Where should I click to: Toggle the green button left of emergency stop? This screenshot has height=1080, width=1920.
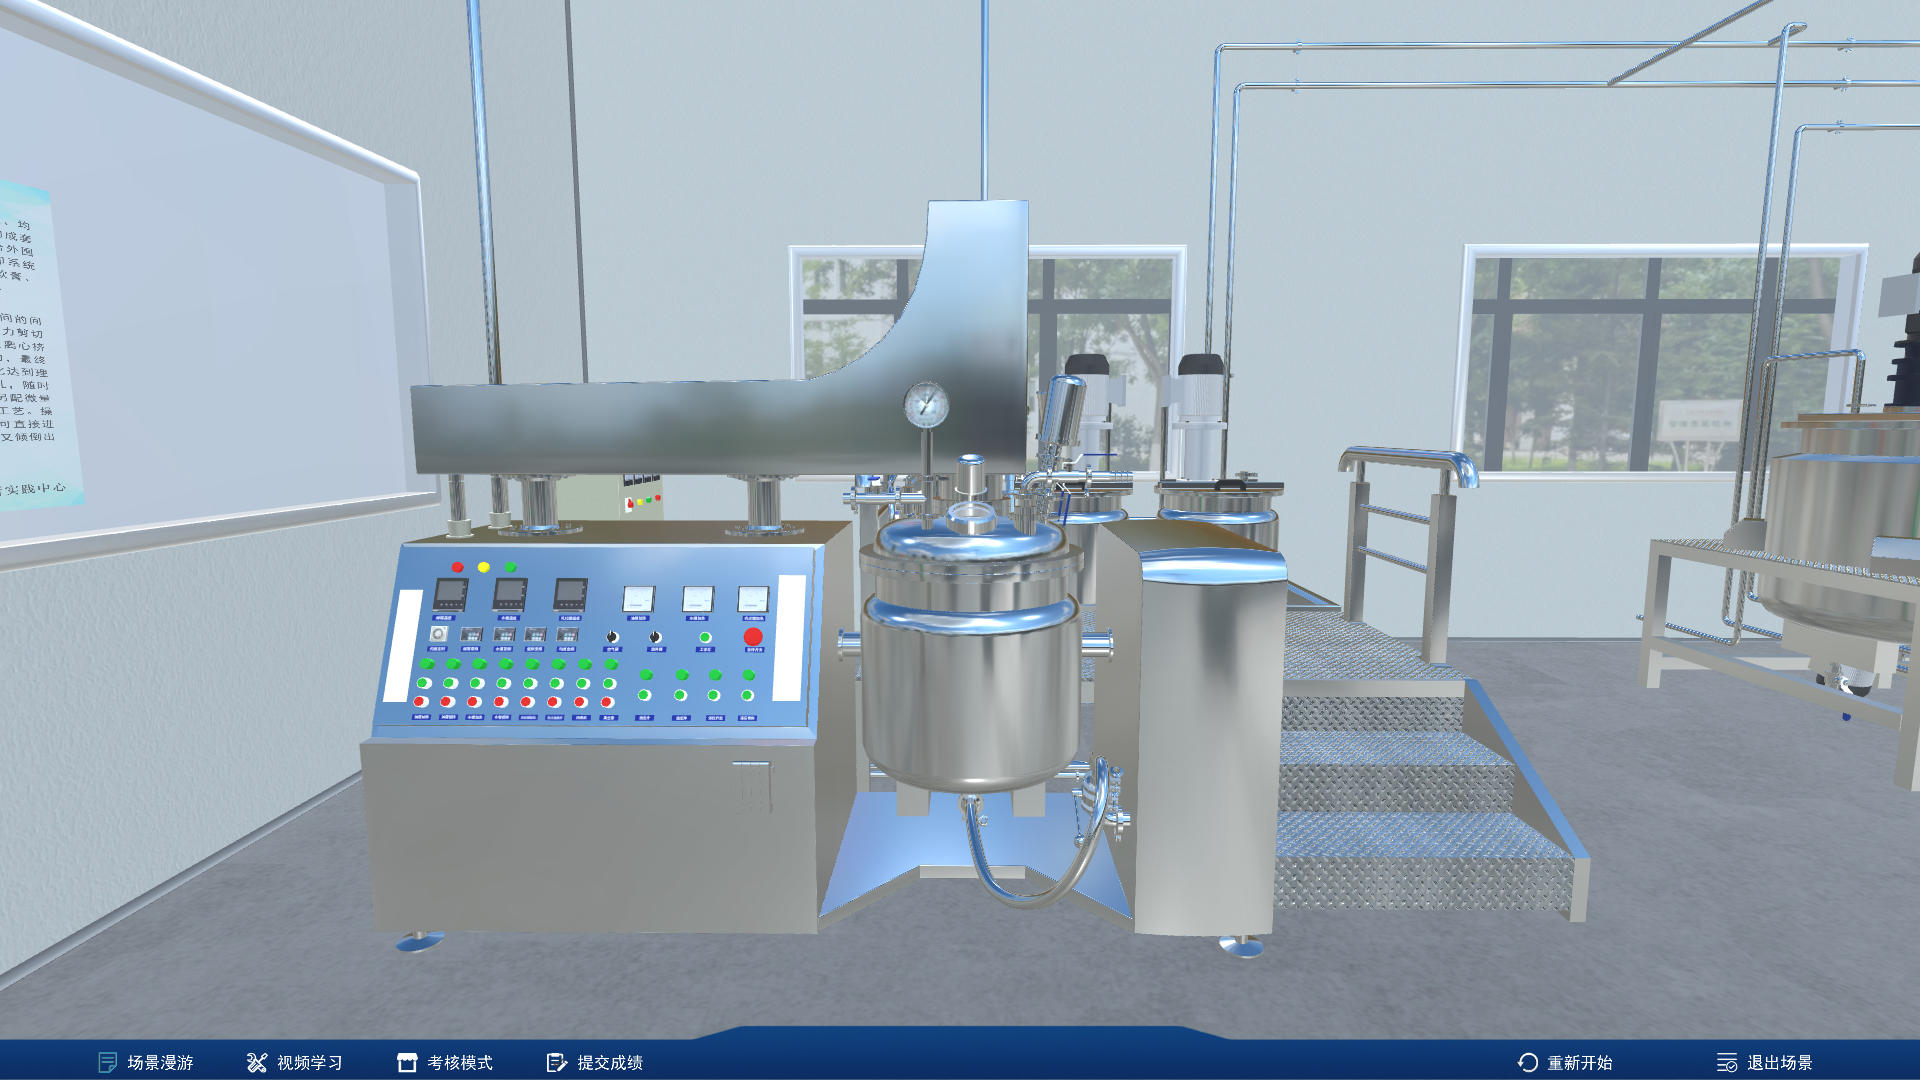pyautogui.click(x=705, y=637)
